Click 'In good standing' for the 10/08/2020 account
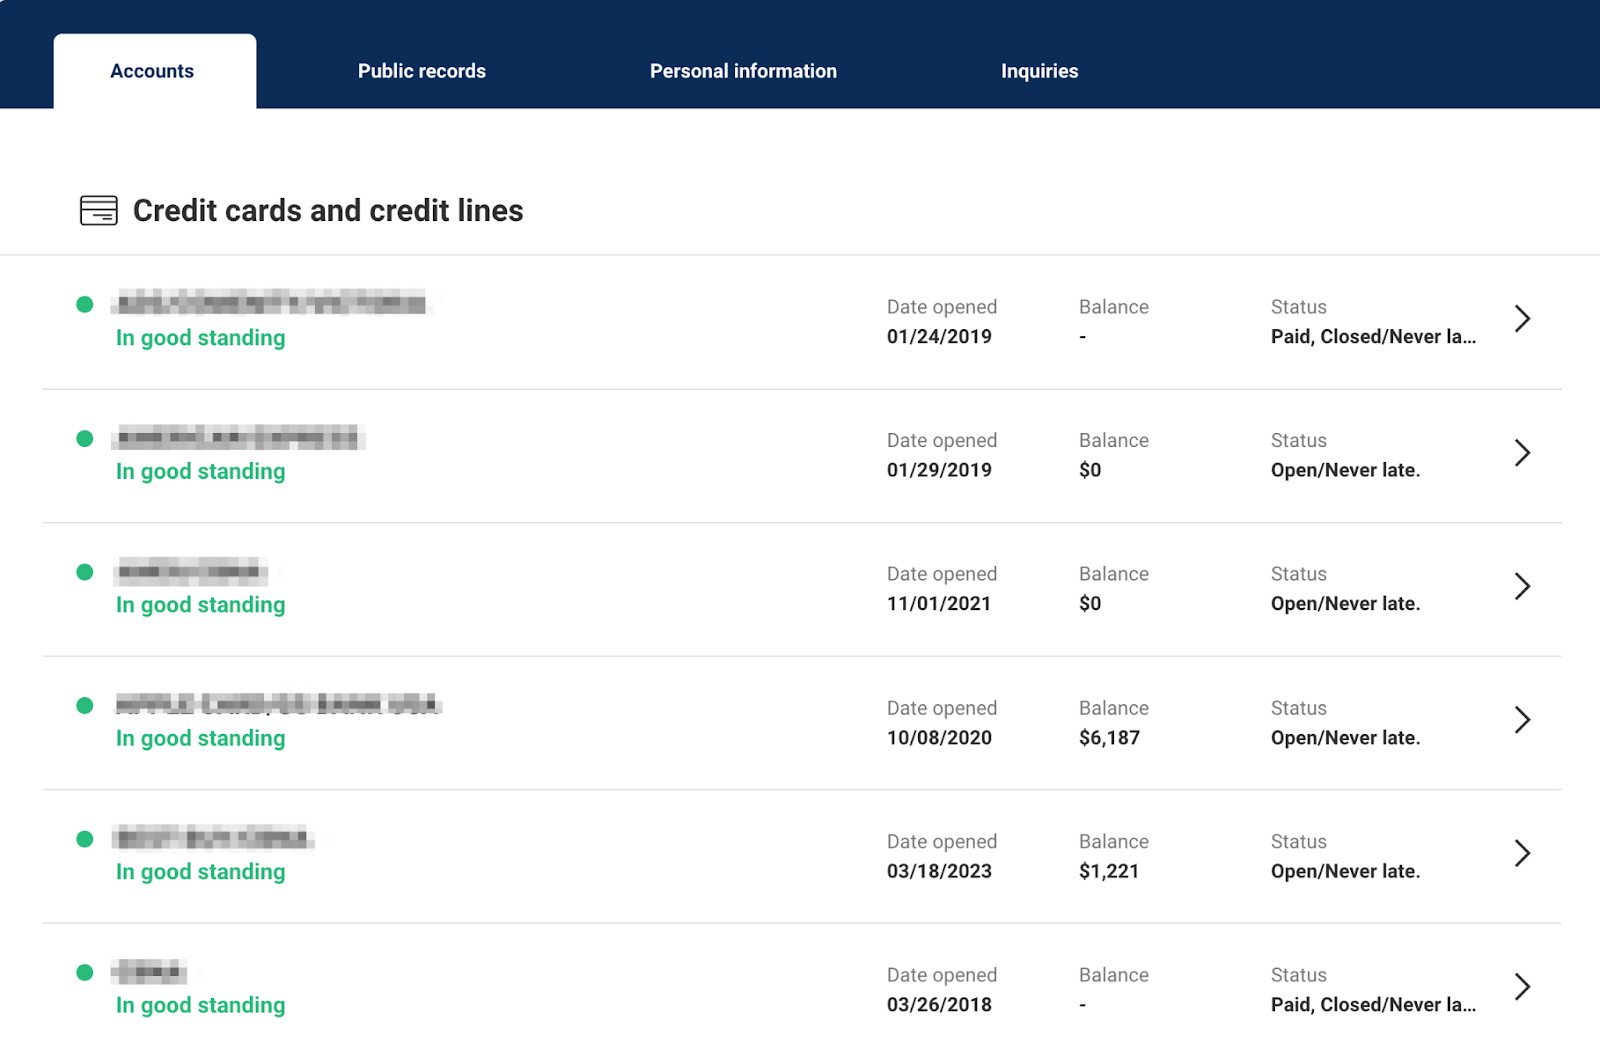 click(x=200, y=739)
